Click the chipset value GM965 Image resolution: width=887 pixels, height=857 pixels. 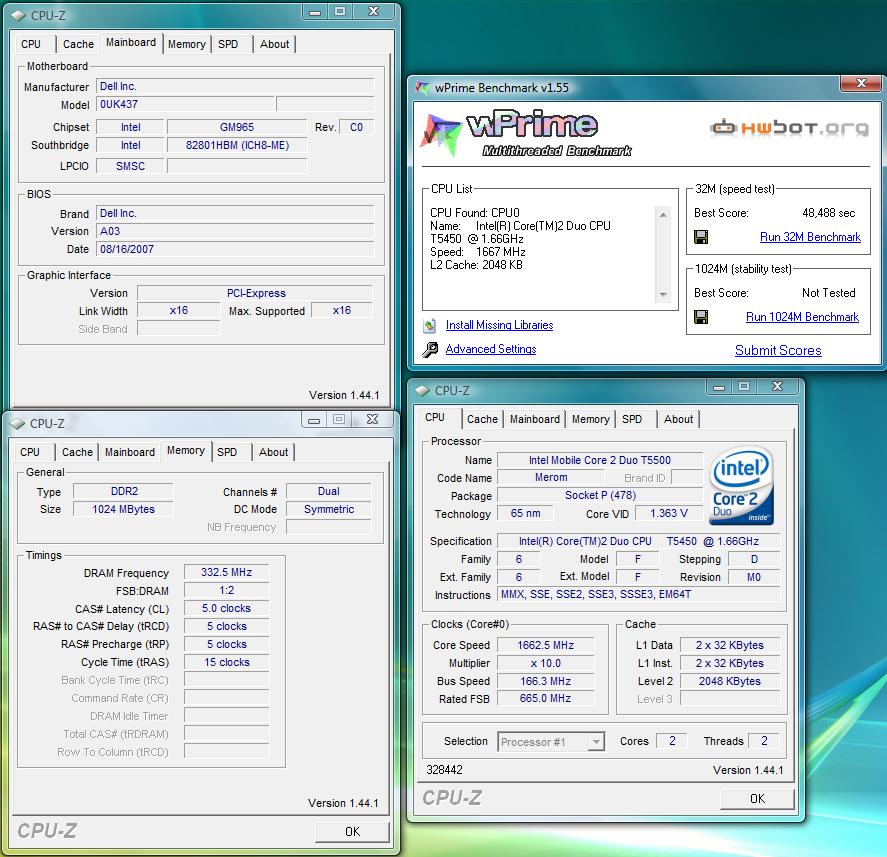pyautogui.click(x=237, y=127)
